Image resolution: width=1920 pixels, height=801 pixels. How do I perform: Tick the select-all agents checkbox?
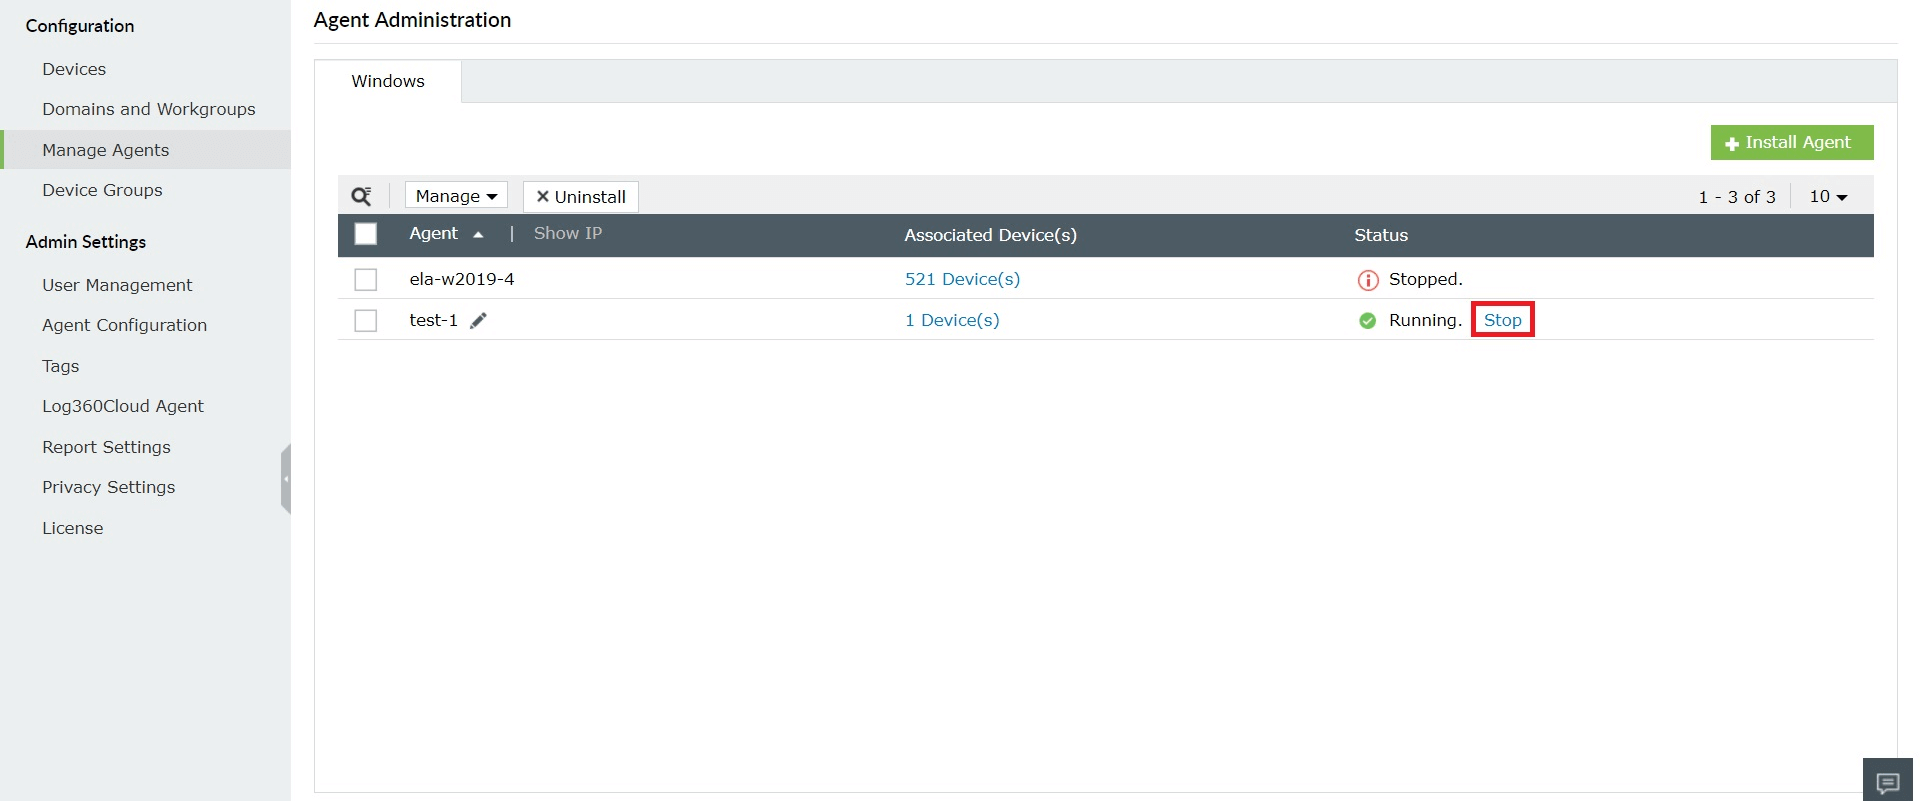point(366,234)
